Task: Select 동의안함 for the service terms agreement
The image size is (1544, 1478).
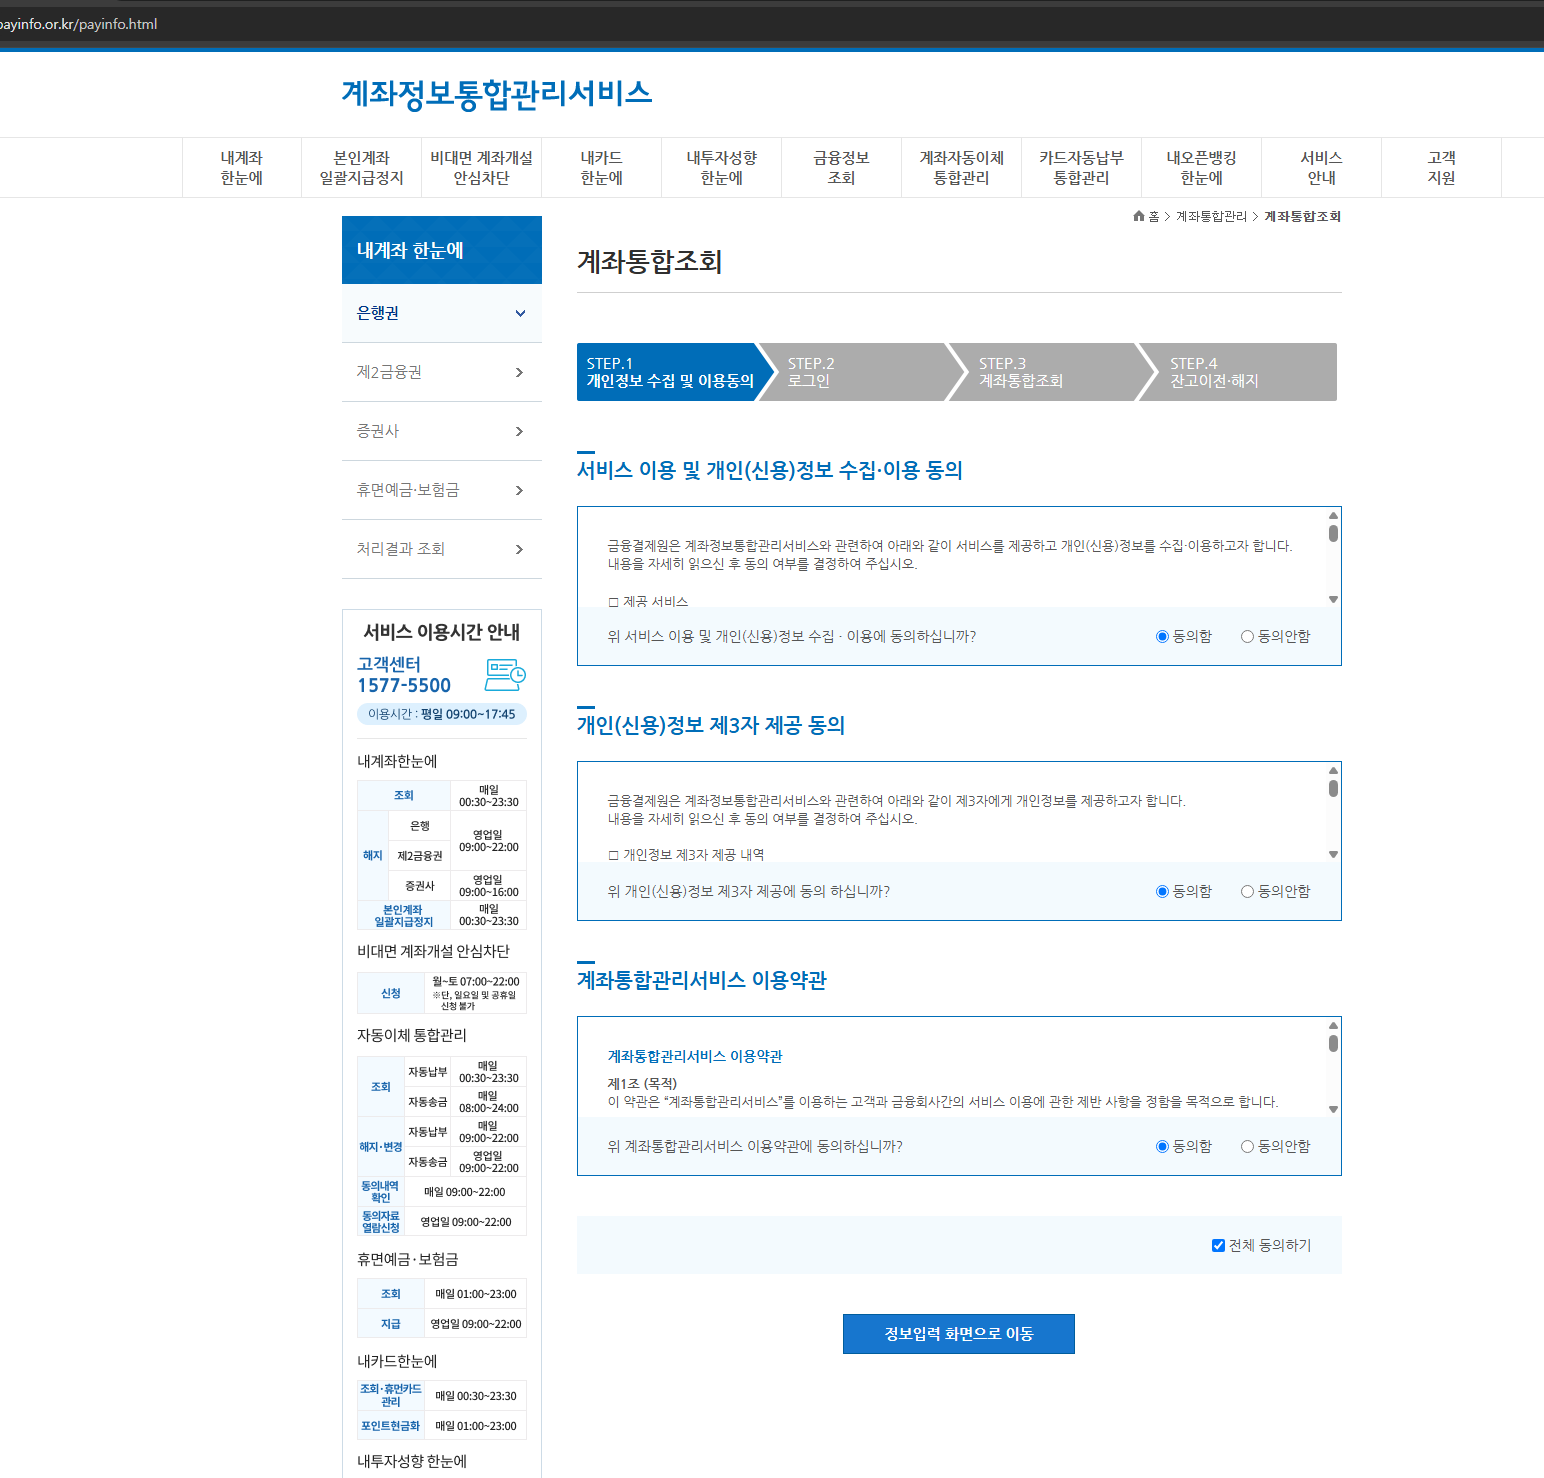Action: (x=1247, y=1146)
